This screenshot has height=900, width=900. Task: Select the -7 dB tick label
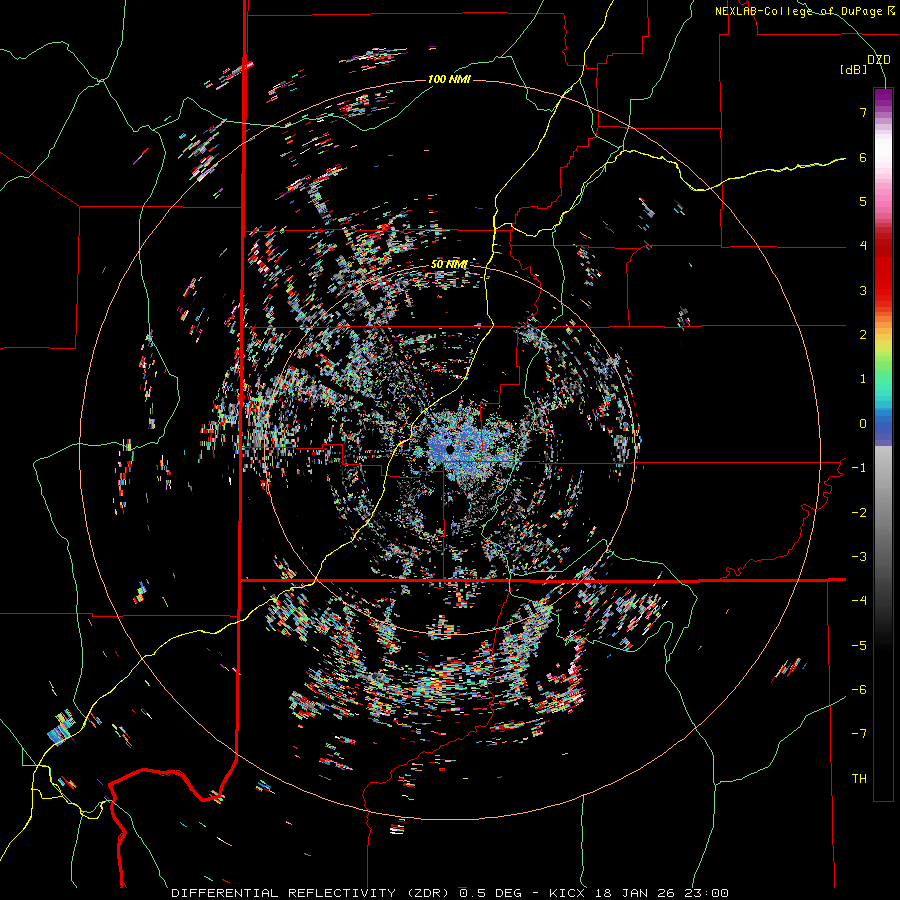[x=859, y=734]
